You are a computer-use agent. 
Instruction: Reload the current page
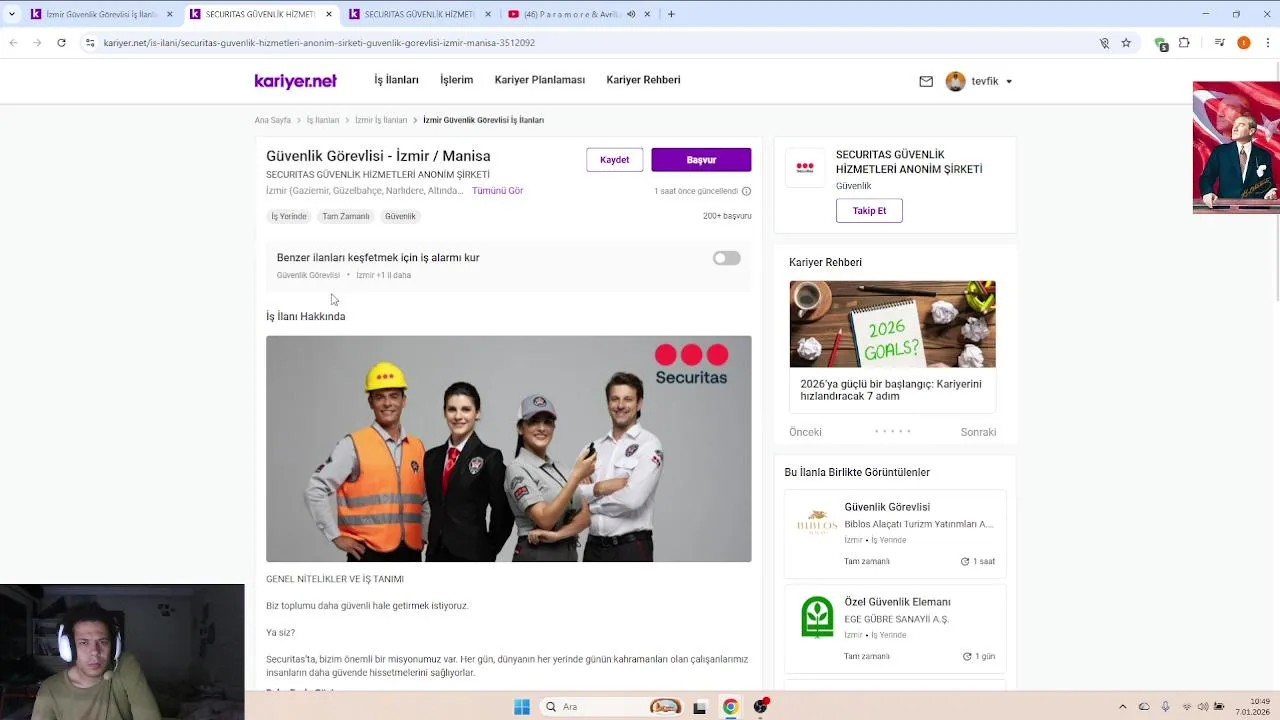tap(61, 43)
